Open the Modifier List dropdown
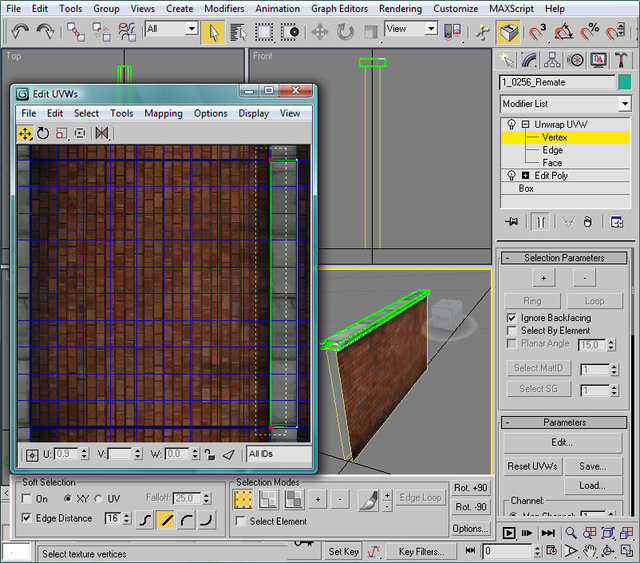The image size is (640, 563). tap(566, 104)
